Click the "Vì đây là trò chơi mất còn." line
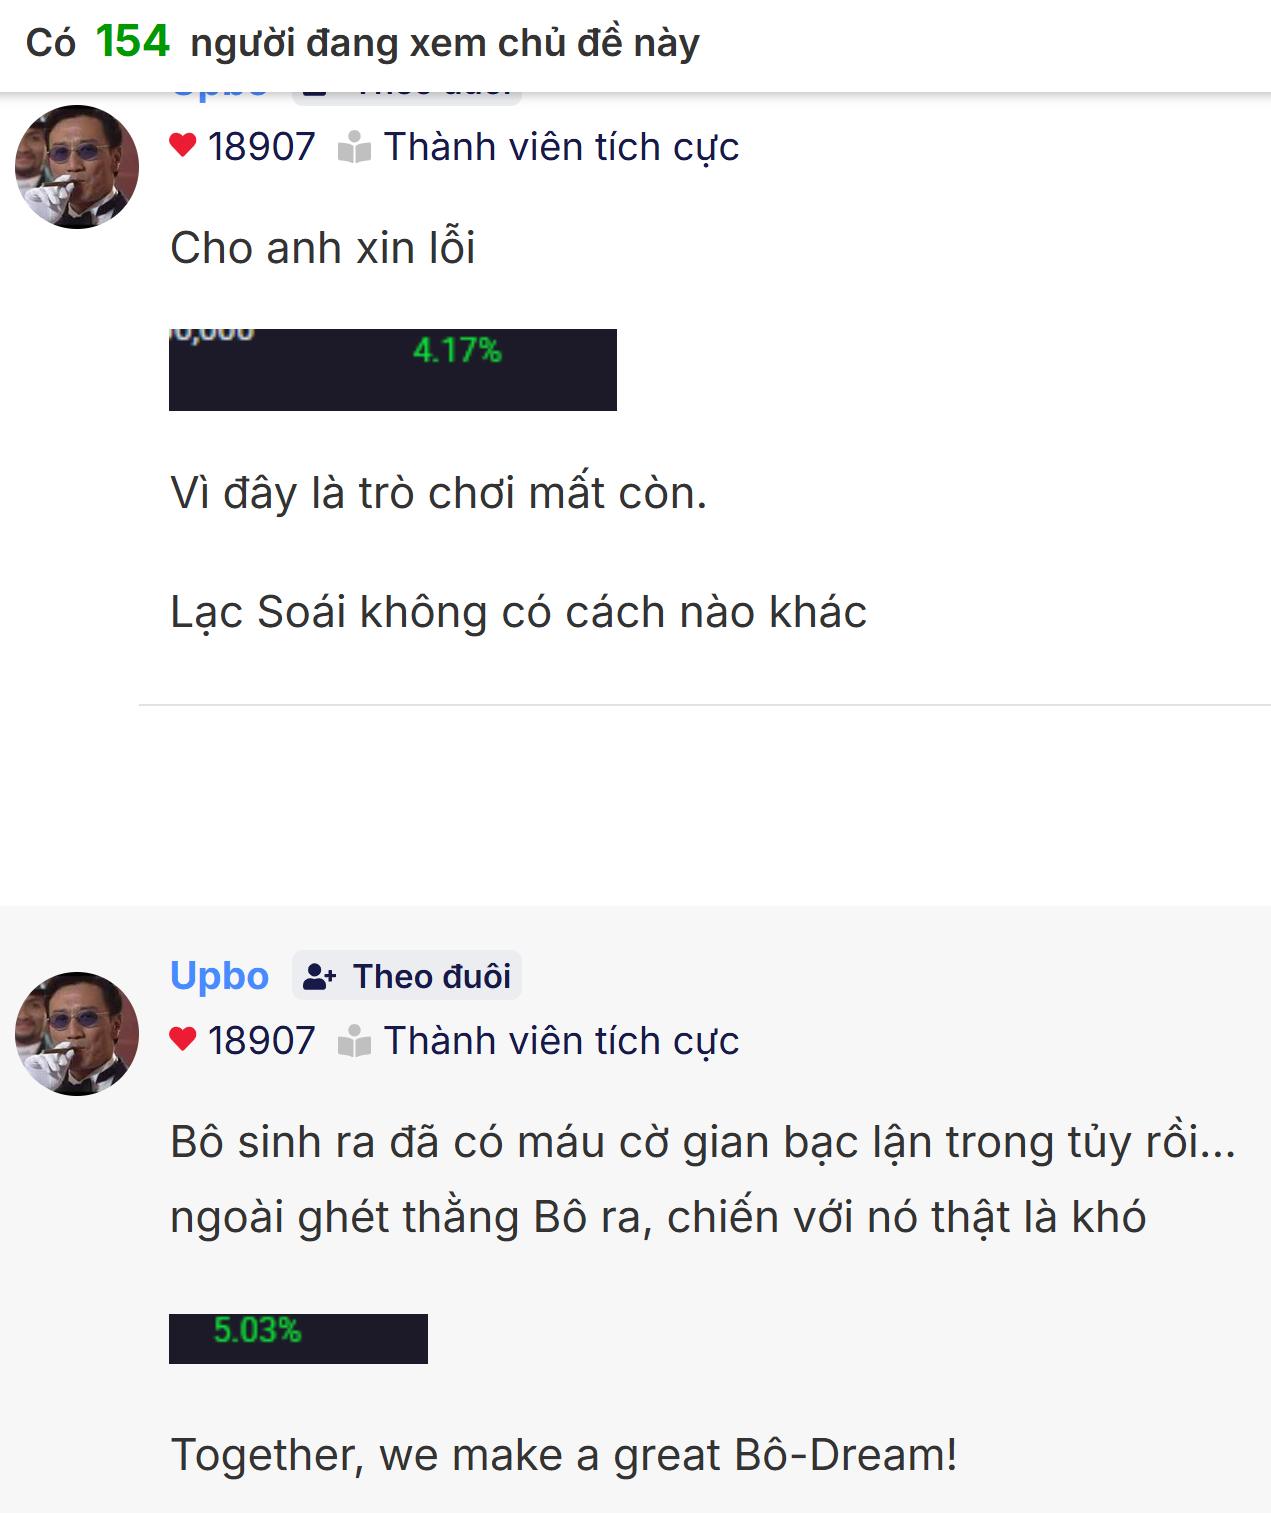Image resolution: width=1271 pixels, height=1513 pixels. pos(438,493)
